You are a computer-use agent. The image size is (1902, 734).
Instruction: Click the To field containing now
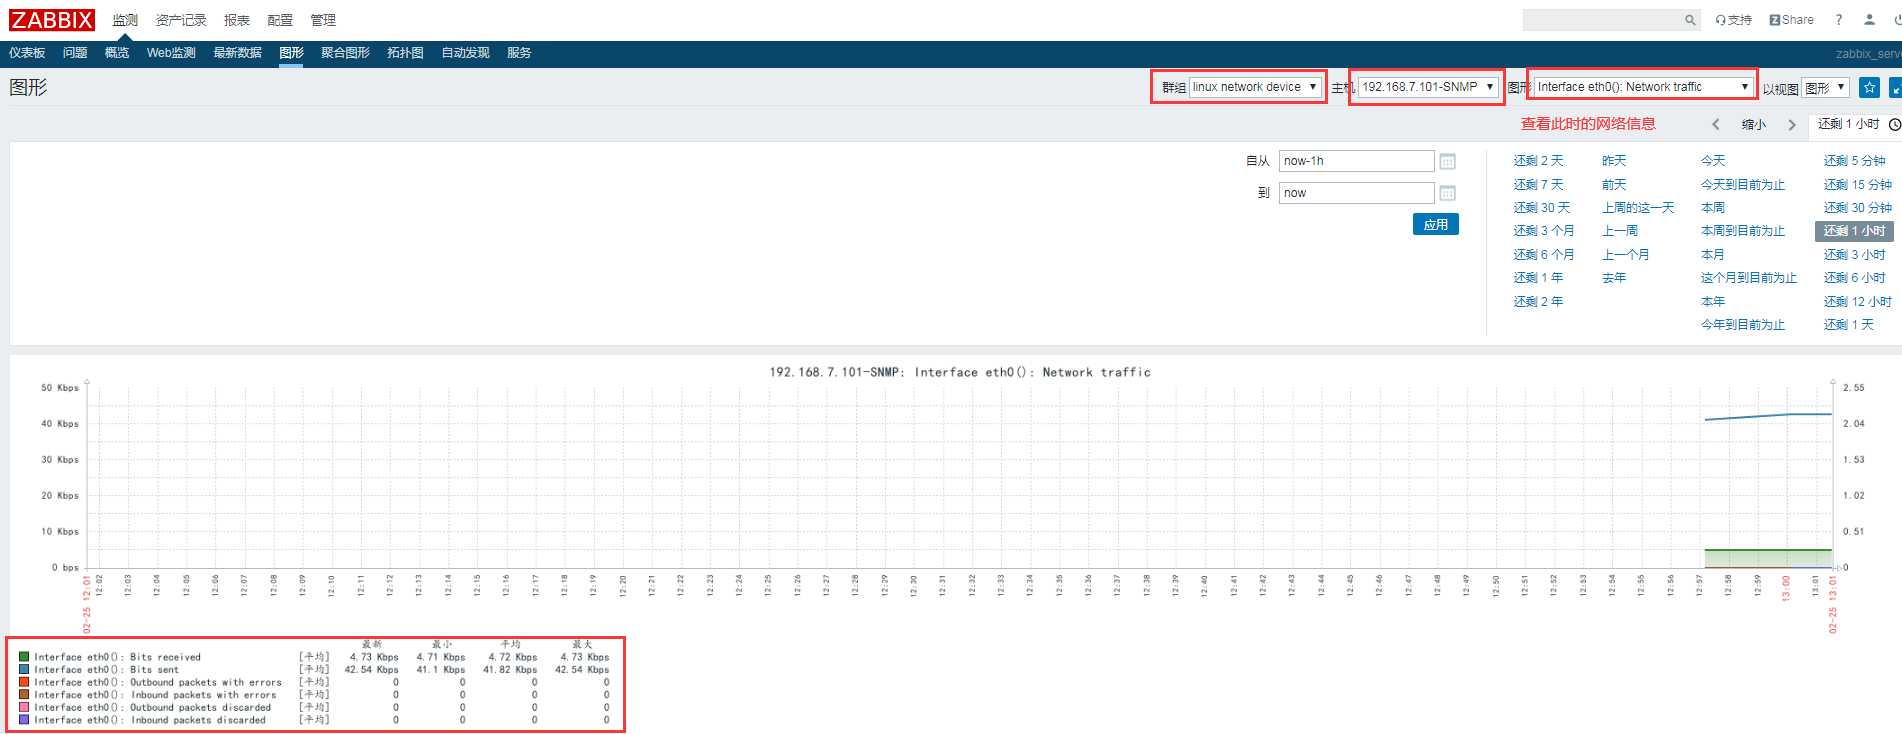(x=1356, y=193)
